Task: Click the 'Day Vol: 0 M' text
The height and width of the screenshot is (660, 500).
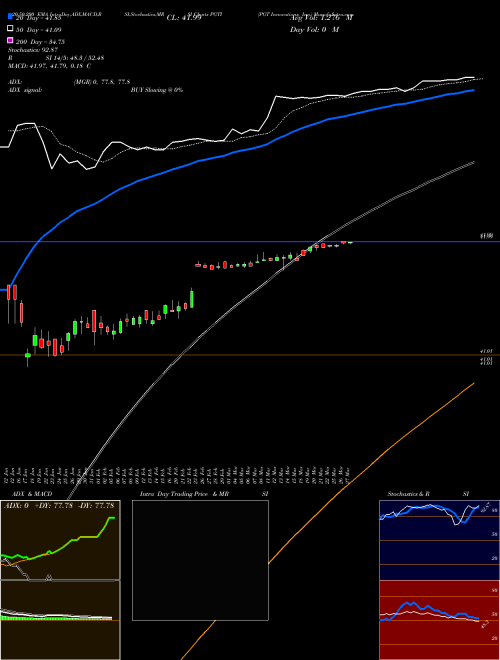Action: tap(314, 30)
